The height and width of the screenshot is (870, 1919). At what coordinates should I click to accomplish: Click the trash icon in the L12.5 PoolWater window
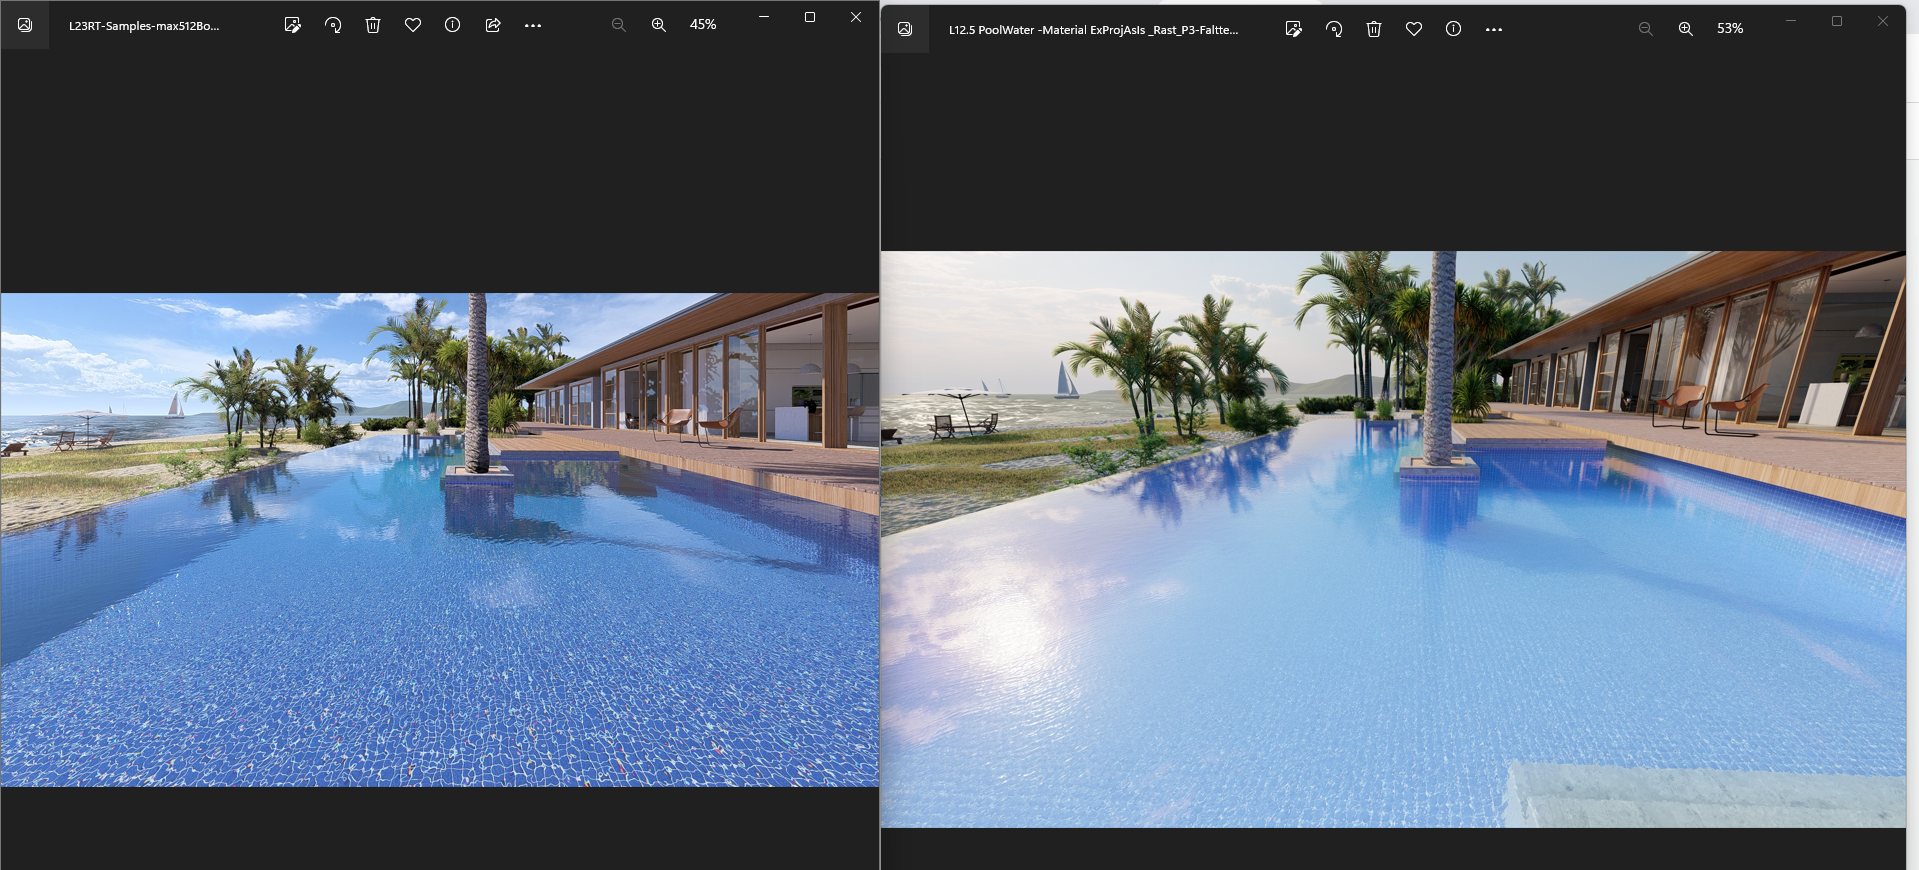coord(1374,29)
